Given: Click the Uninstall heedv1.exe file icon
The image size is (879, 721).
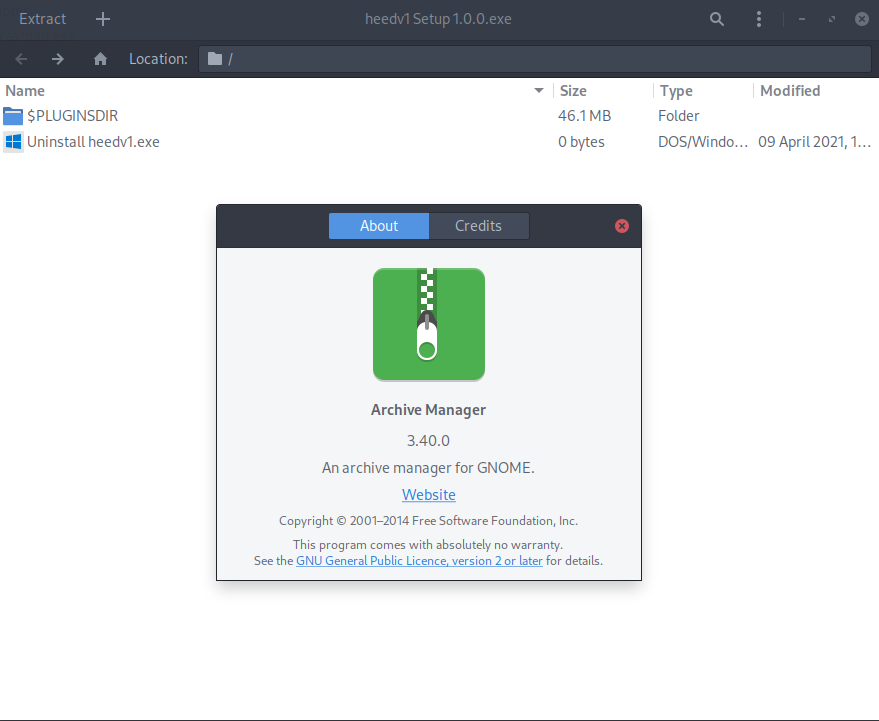Looking at the screenshot, I should (x=13, y=142).
